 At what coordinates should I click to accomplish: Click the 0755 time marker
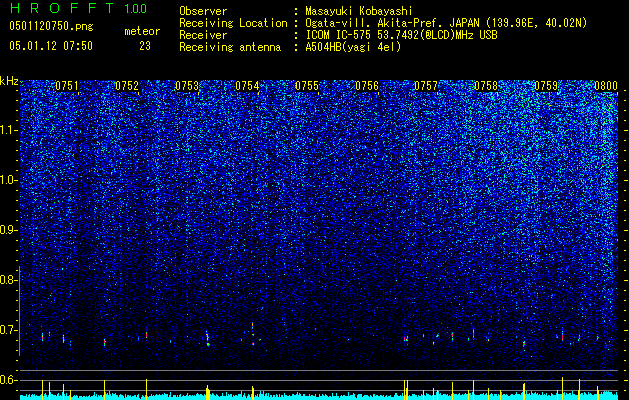click(x=307, y=86)
